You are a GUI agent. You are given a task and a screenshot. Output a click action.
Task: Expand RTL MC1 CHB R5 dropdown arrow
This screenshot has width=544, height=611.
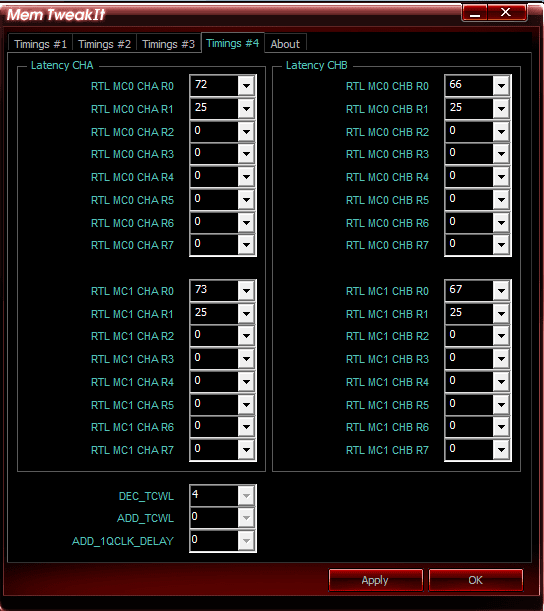(501, 405)
